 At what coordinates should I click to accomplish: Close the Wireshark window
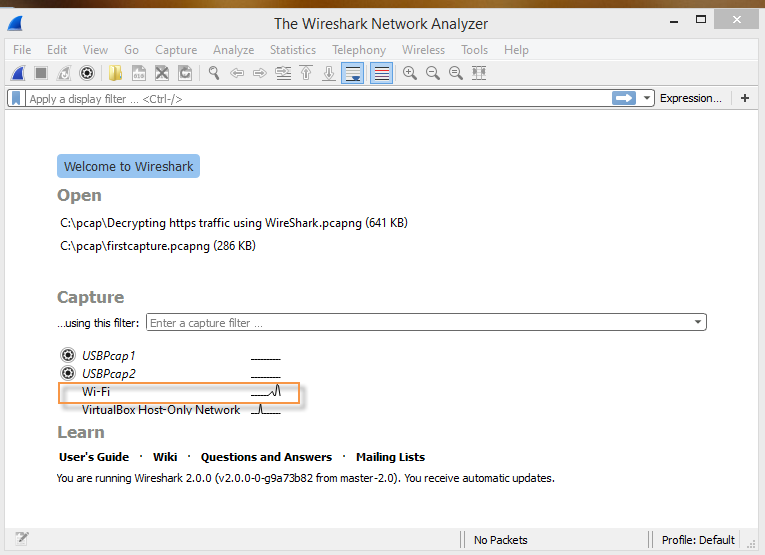[737, 19]
